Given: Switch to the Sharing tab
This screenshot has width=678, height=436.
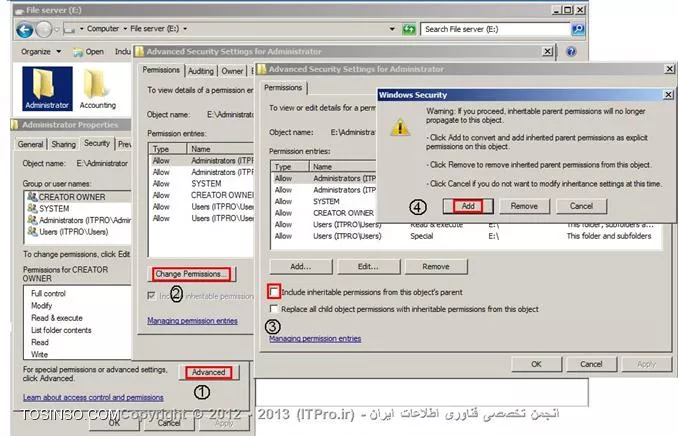Looking at the screenshot, I should click(63, 144).
